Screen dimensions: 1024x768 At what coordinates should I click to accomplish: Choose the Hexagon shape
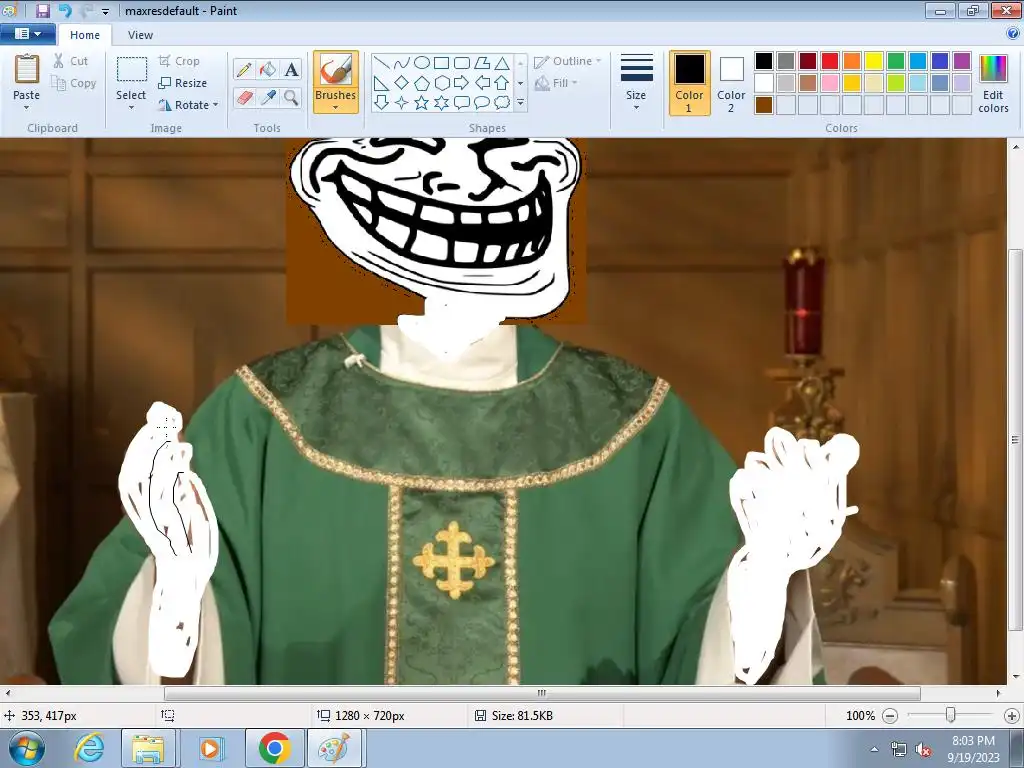coord(441,83)
